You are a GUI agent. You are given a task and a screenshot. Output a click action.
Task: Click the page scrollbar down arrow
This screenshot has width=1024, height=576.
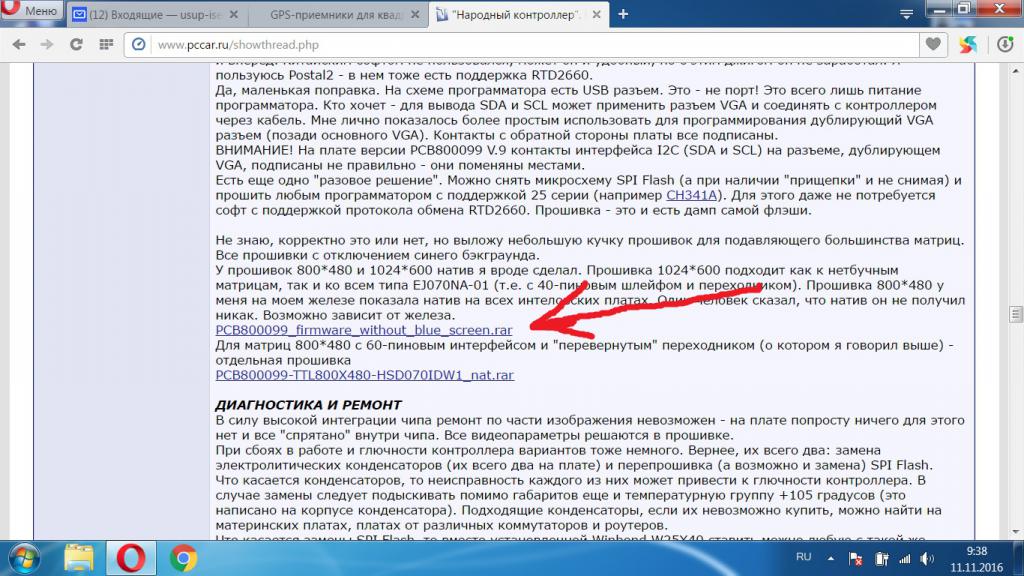coord(1016,532)
